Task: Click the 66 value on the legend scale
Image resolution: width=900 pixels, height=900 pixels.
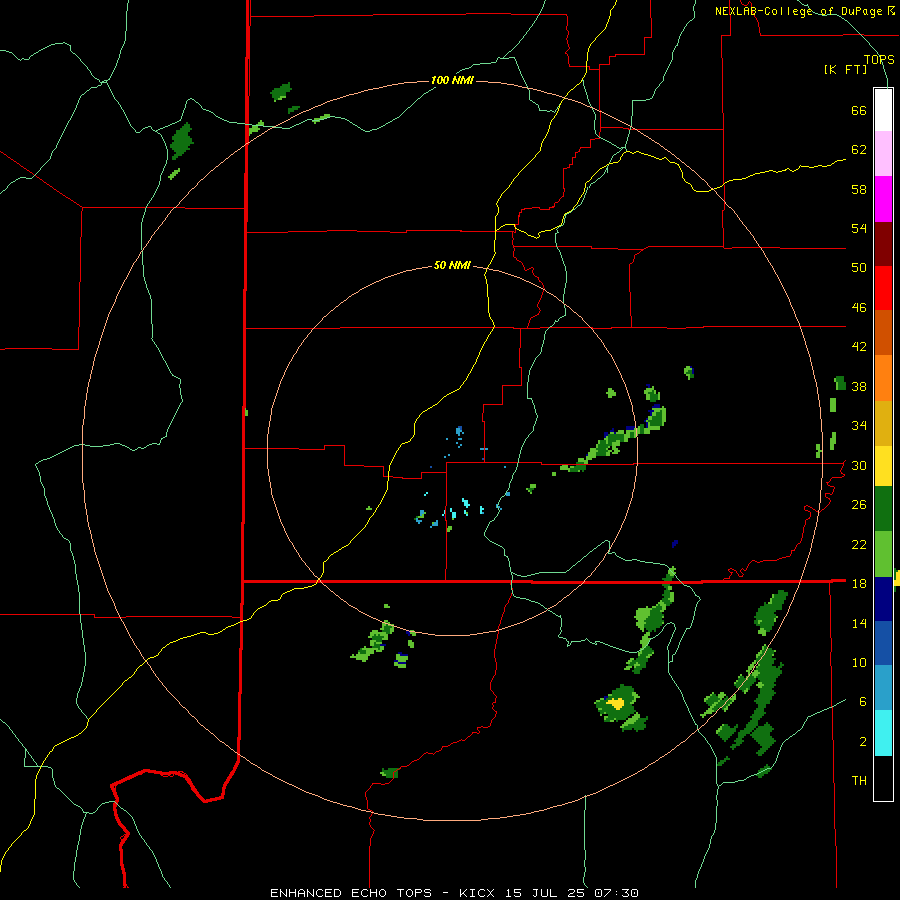Action: 859,111
